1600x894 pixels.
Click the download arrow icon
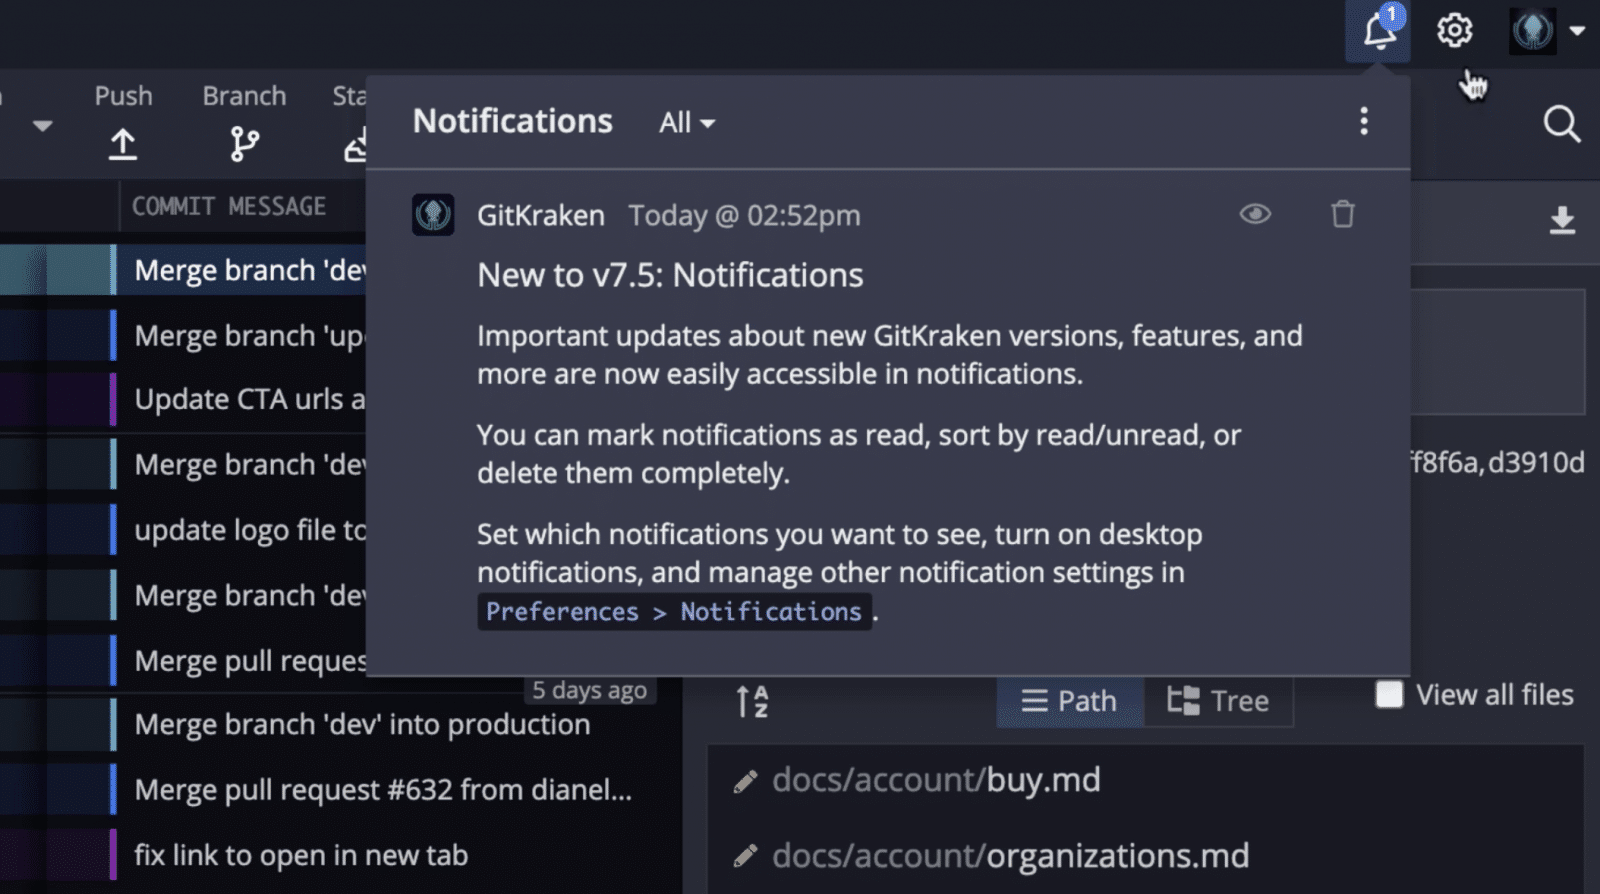coord(1562,220)
